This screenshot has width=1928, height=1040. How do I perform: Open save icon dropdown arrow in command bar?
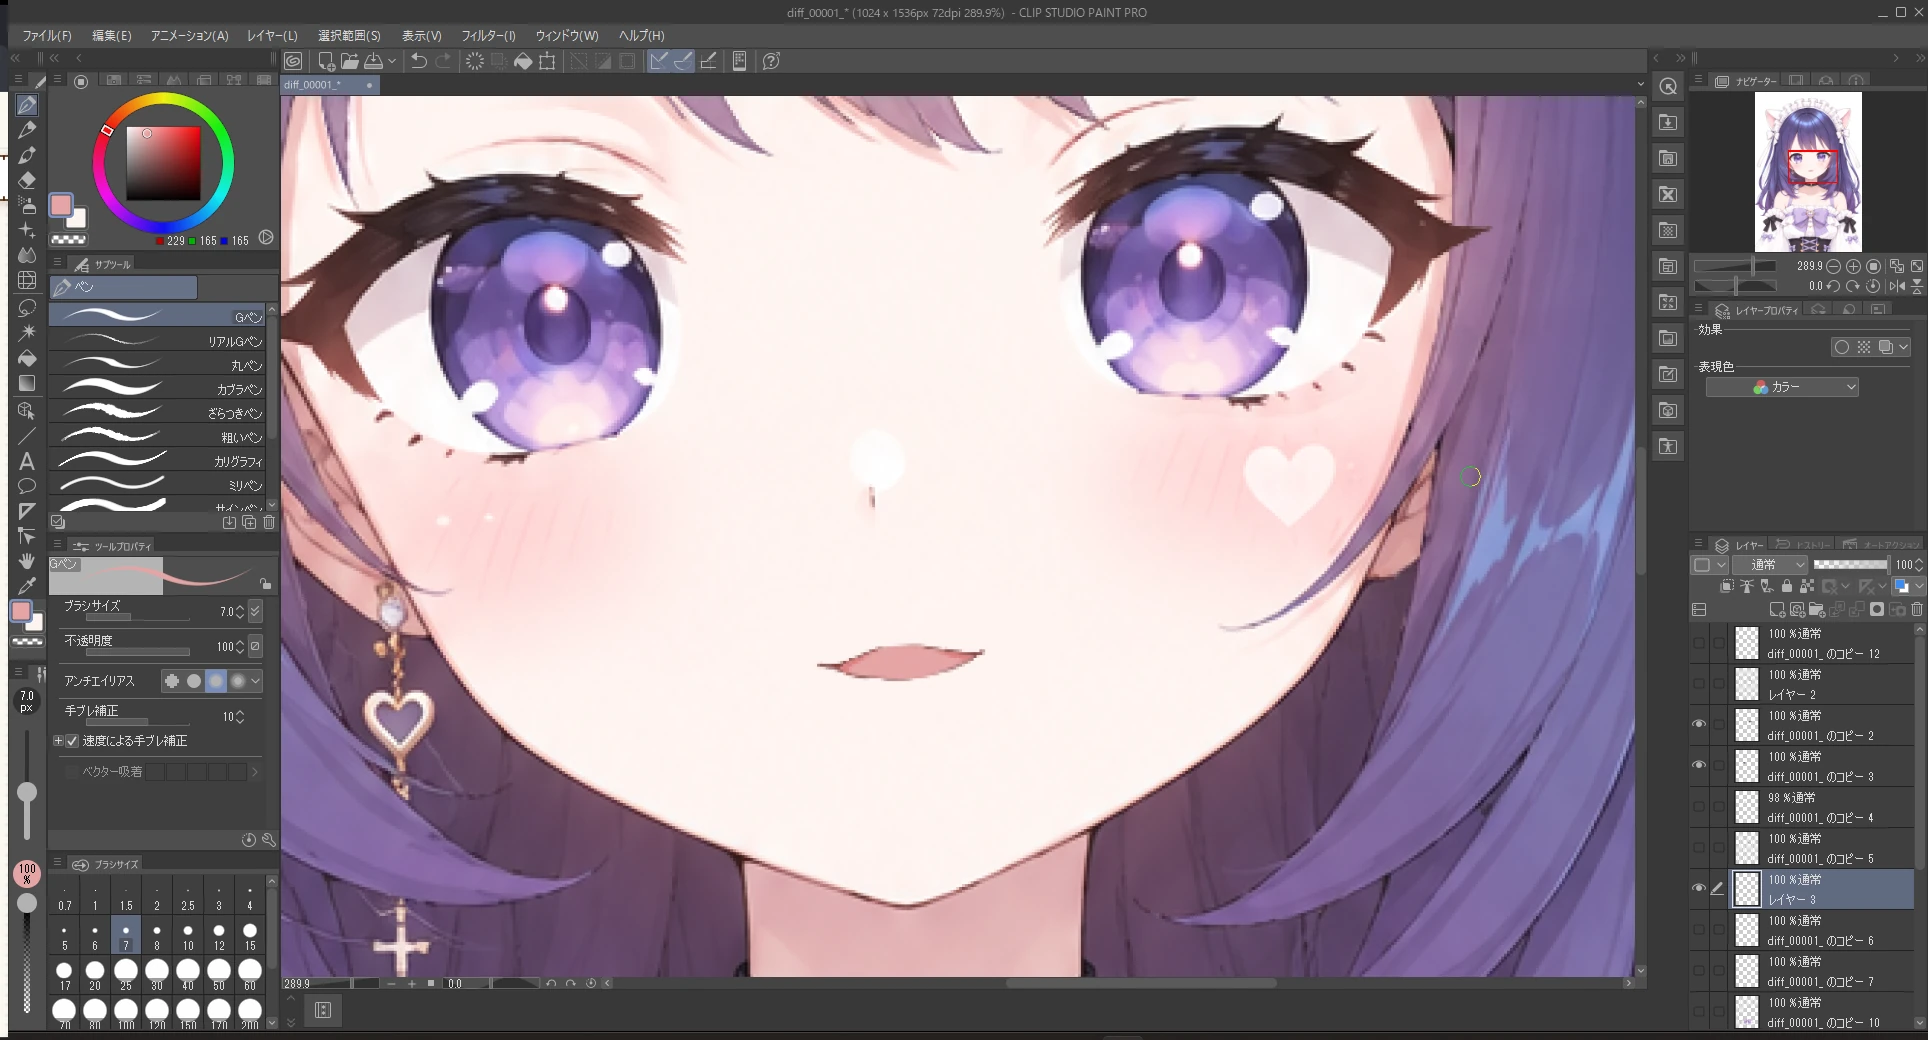392,61
